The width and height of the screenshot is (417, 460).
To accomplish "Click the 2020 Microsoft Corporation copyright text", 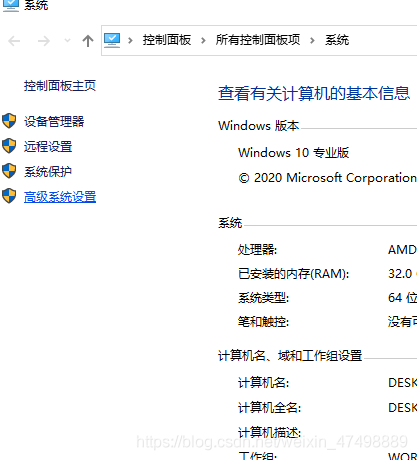I will (x=327, y=178).
